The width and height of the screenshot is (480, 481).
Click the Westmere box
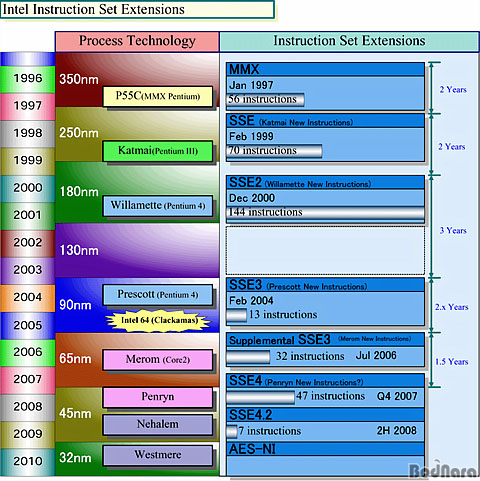158,455
